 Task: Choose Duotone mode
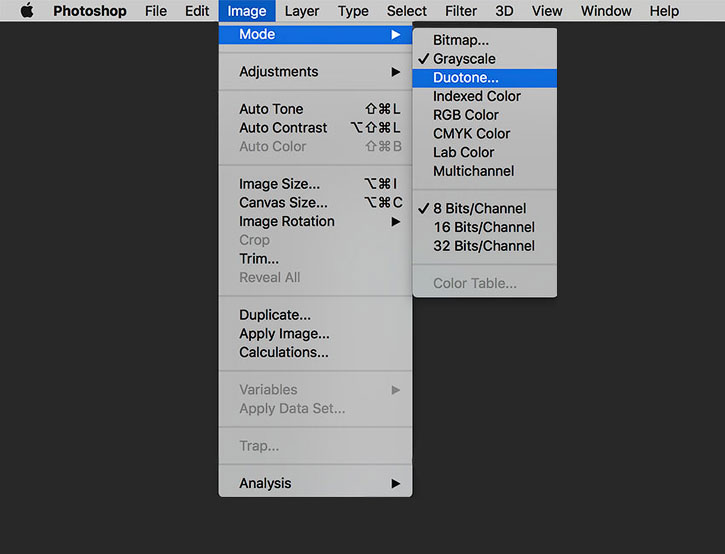[x=485, y=78]
